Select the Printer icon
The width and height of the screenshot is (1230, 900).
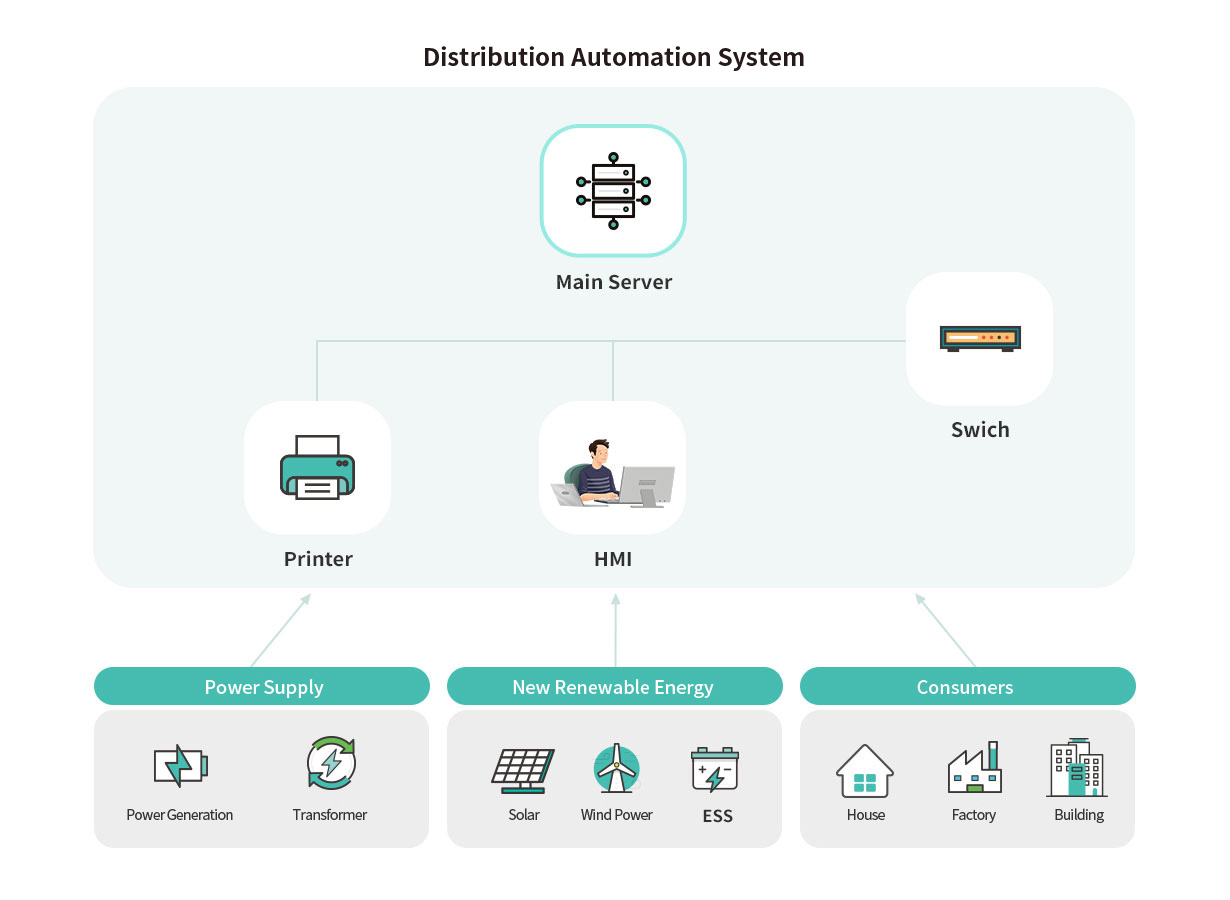coord(317,468)
